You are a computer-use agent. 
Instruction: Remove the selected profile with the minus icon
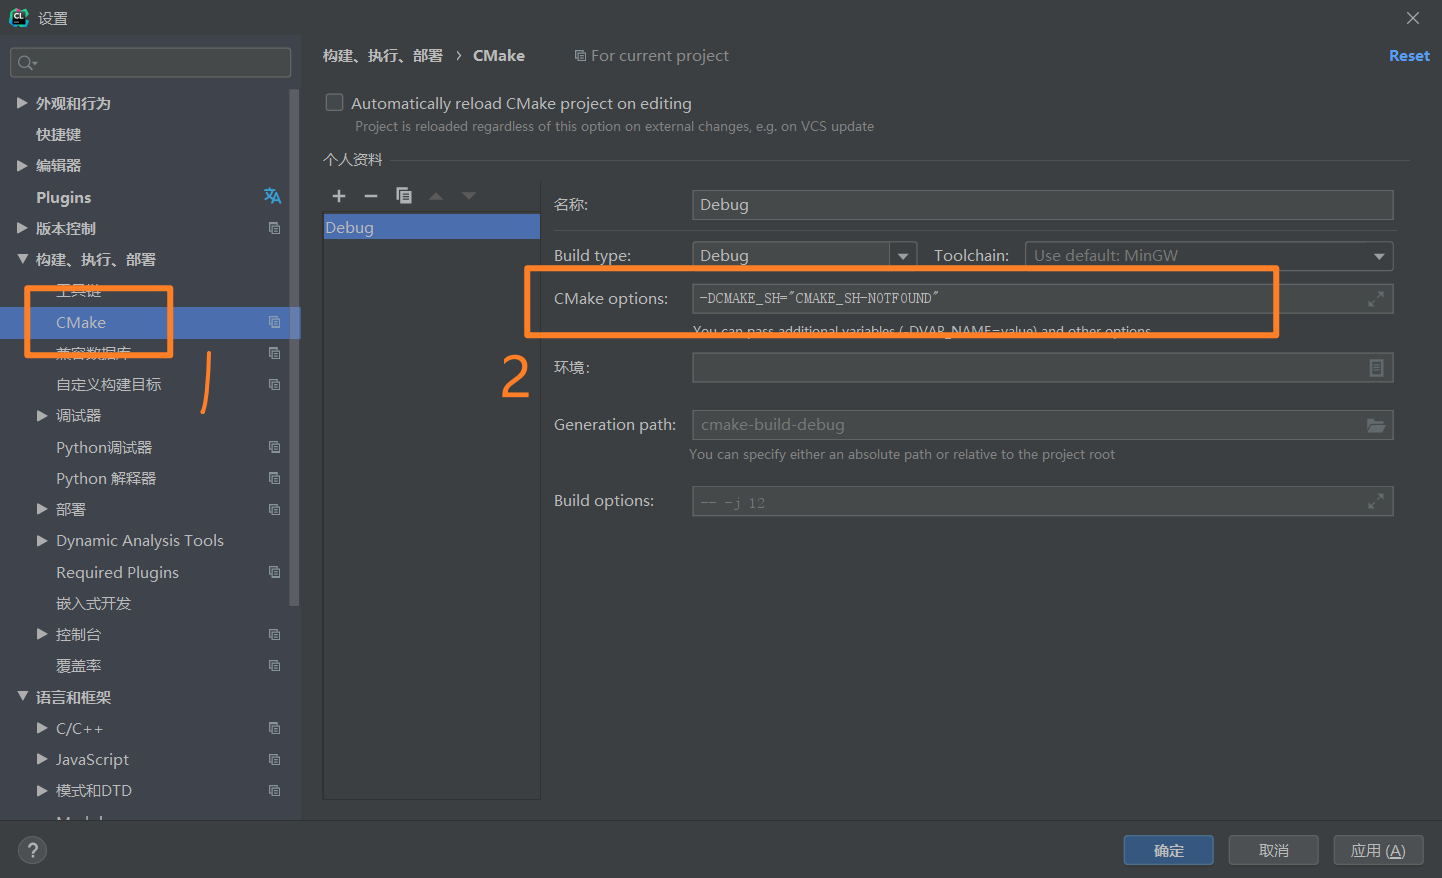coord(371,196)
